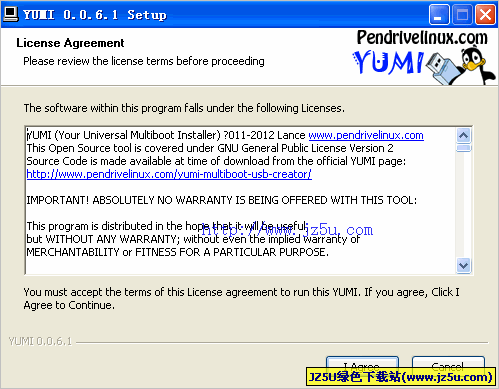Open the yumi-multiboot-usb-creator URL link
The image size is (499, 389).
[x=169, y=174]
